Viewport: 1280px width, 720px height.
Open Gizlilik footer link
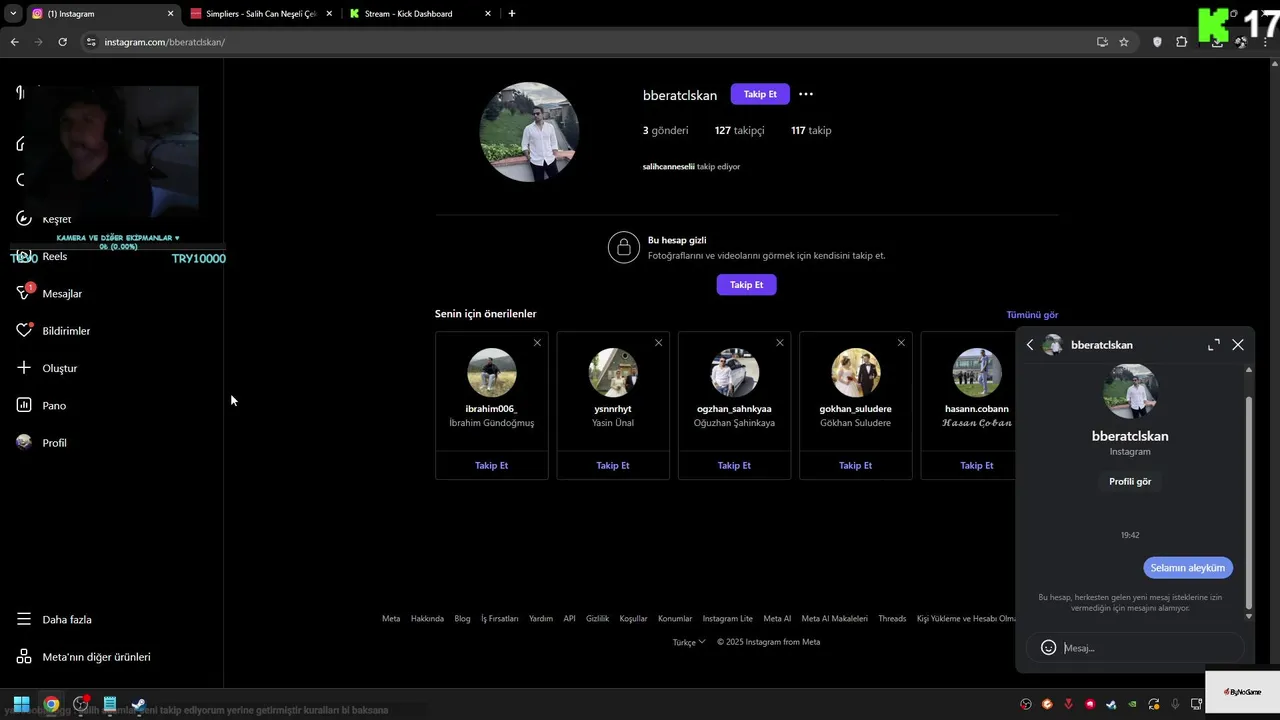[597, 618]
